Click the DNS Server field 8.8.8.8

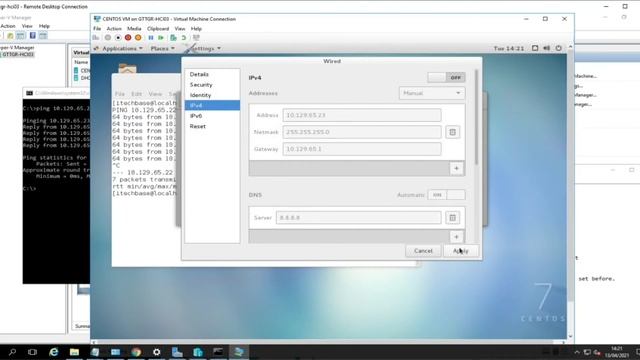359,218
